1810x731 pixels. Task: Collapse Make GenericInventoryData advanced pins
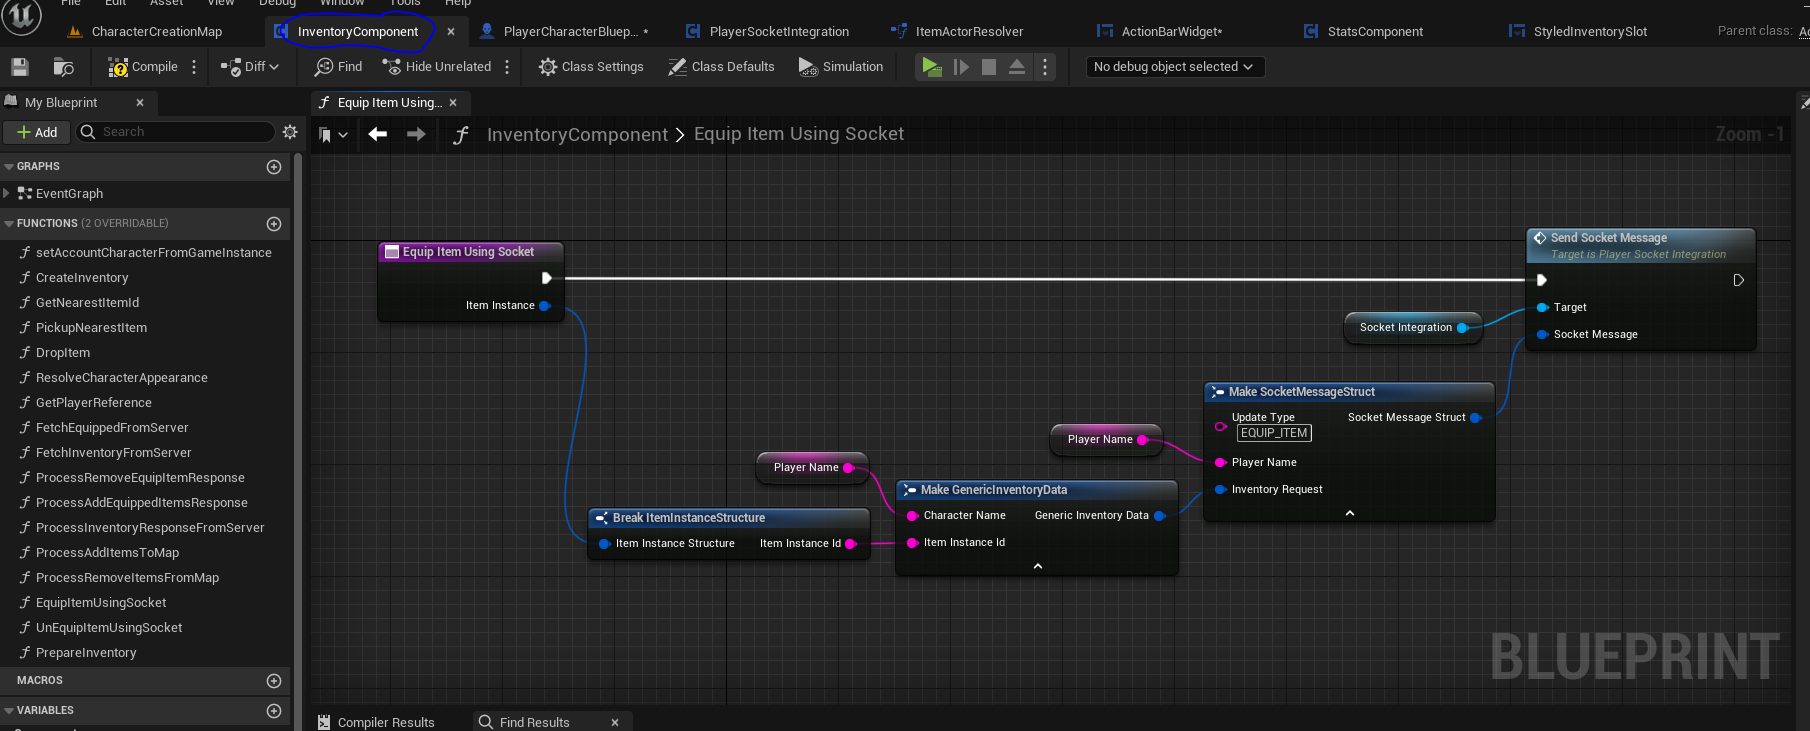coord(1038,566)
